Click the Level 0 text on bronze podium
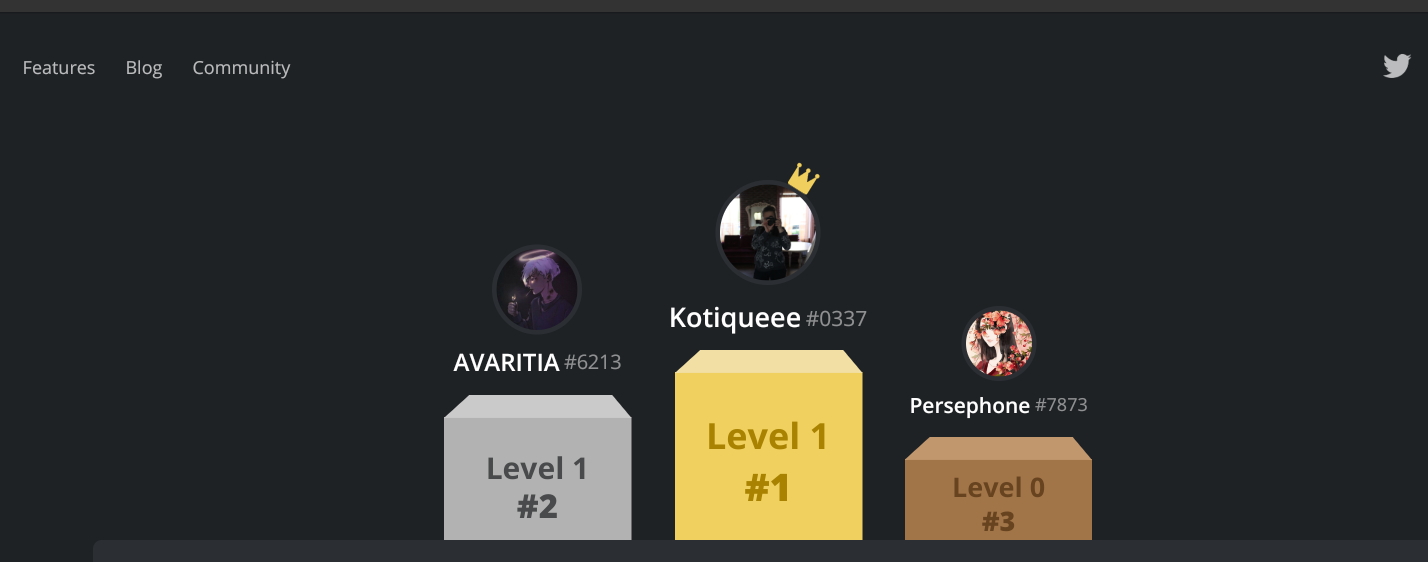 998,488
